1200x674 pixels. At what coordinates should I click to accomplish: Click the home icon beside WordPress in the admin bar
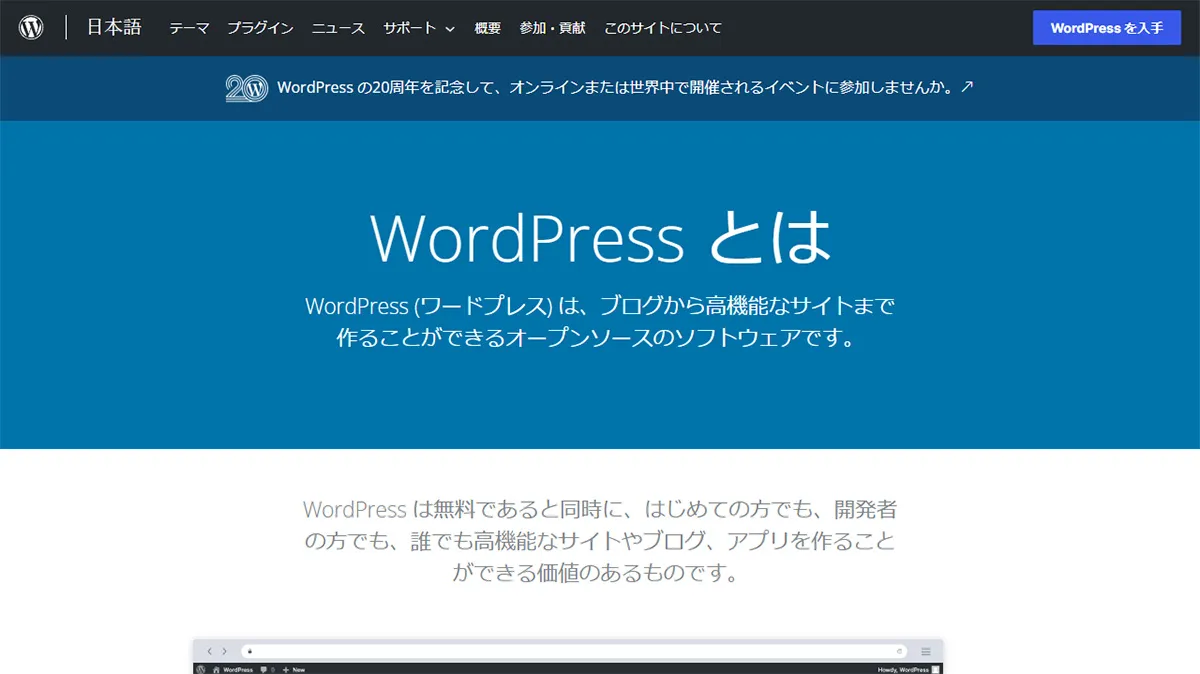(215, 669)
